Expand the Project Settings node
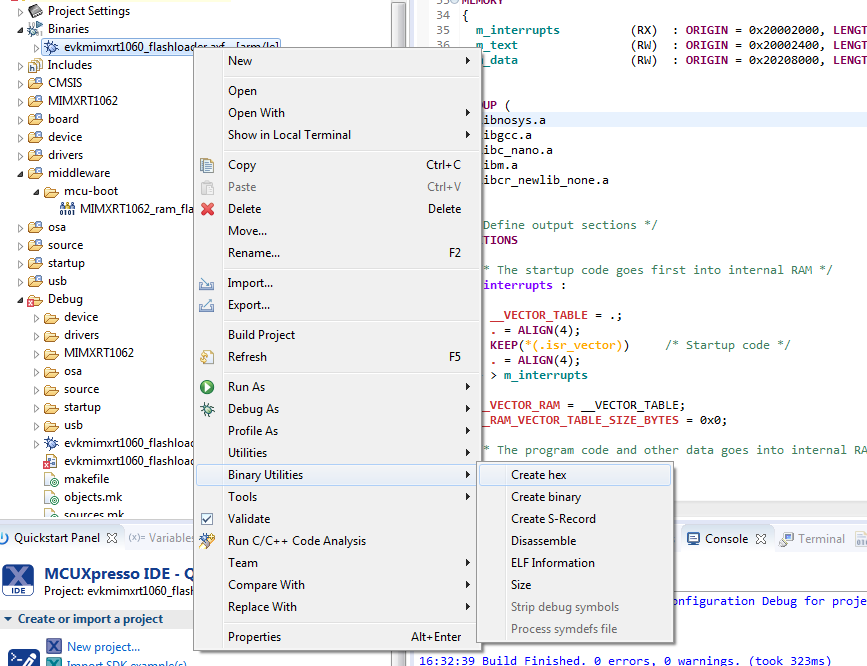 [x=20, y=12]
